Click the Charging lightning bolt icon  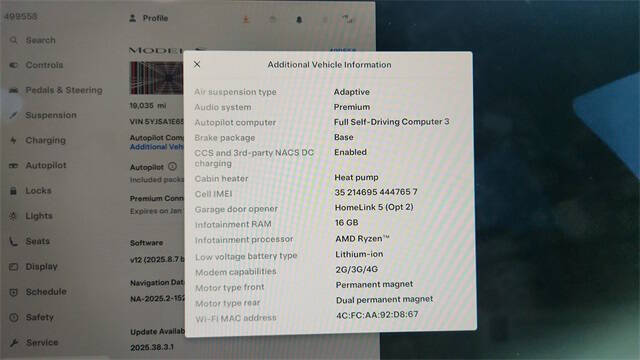coord(13,140)
